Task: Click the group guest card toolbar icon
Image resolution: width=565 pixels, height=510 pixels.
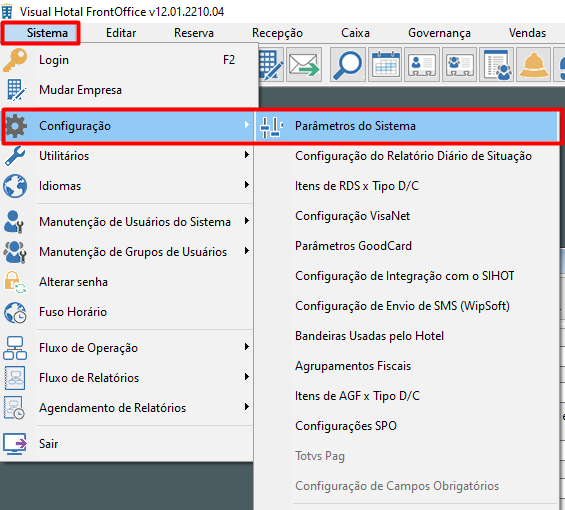Action: click(x=460, y=65)
